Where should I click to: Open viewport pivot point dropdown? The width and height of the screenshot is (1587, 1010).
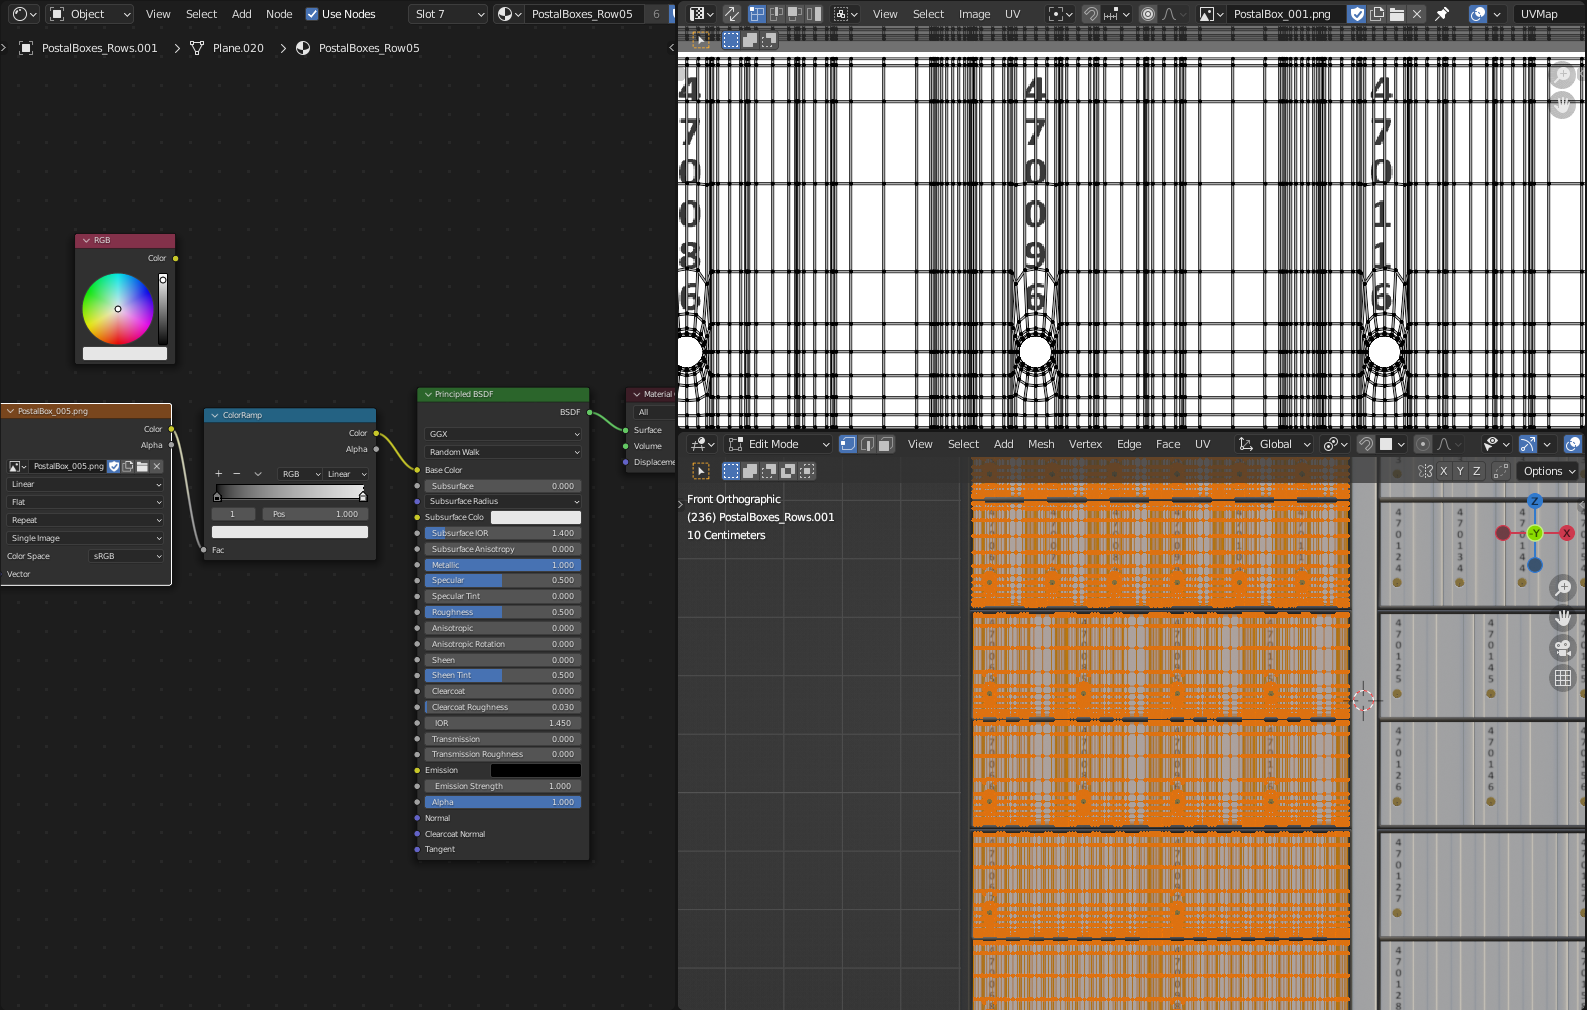coord(1335,444)
